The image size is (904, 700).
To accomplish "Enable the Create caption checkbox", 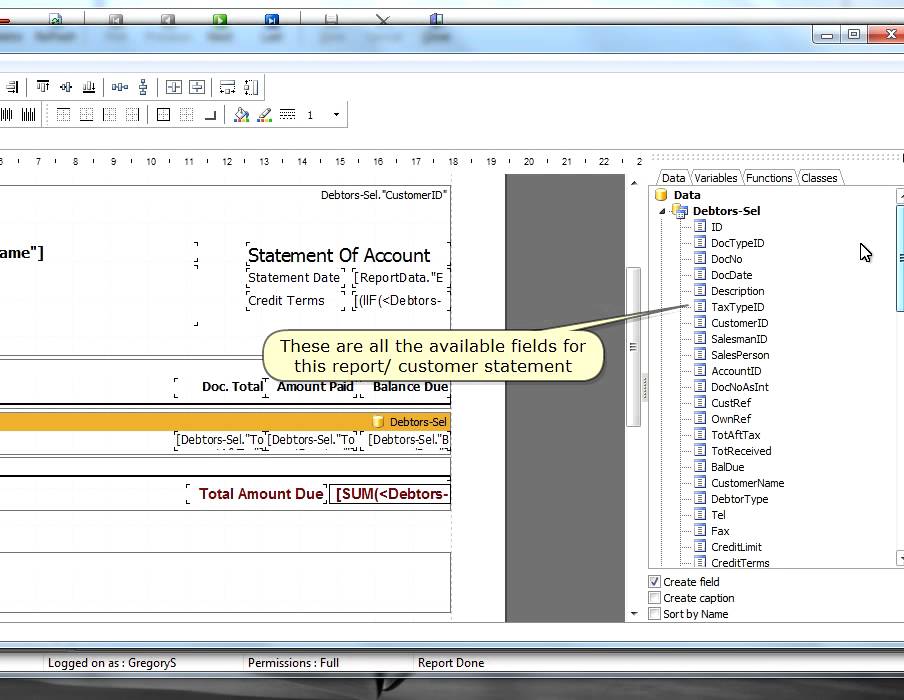I will tap(654, 598).
